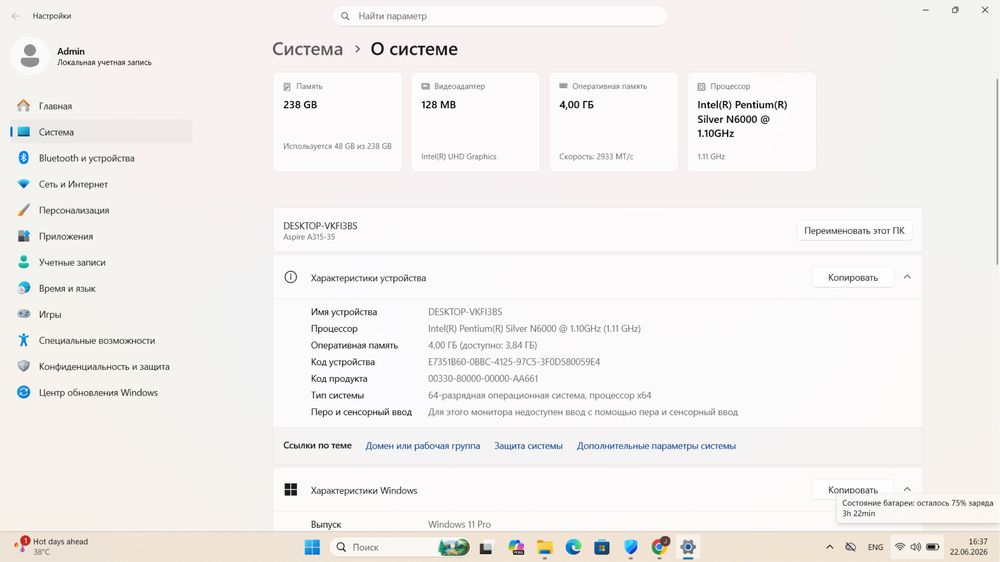Select the Система monitor icon in sidebar

[x=24, y=131]
